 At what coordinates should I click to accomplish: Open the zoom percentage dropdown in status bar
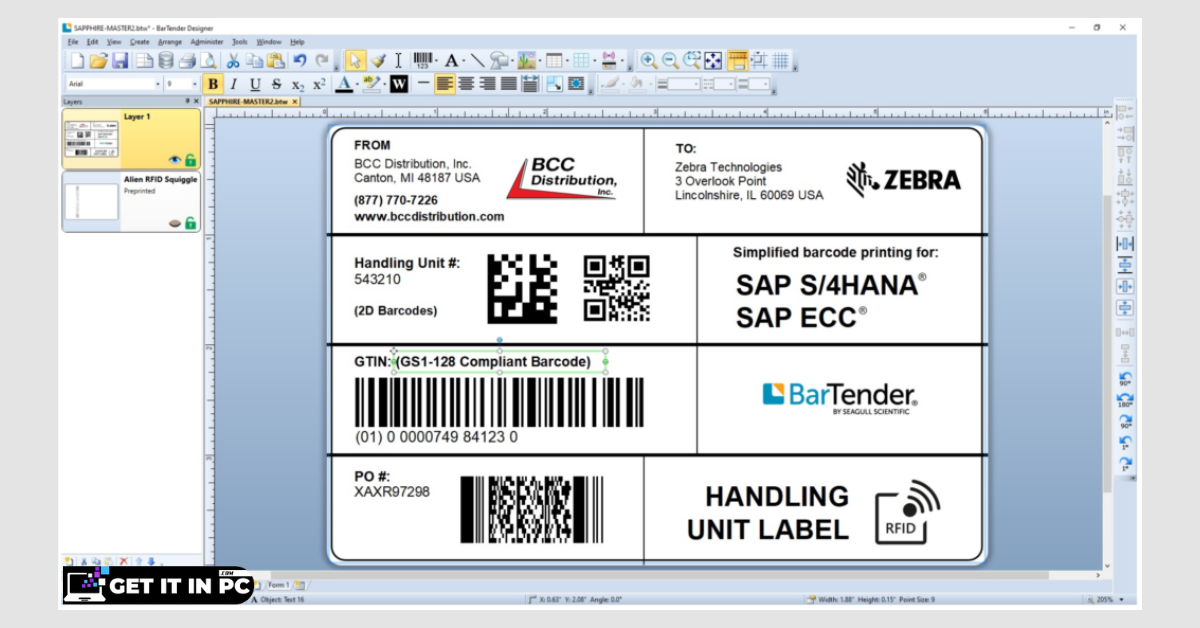(x=1121, y=600)
